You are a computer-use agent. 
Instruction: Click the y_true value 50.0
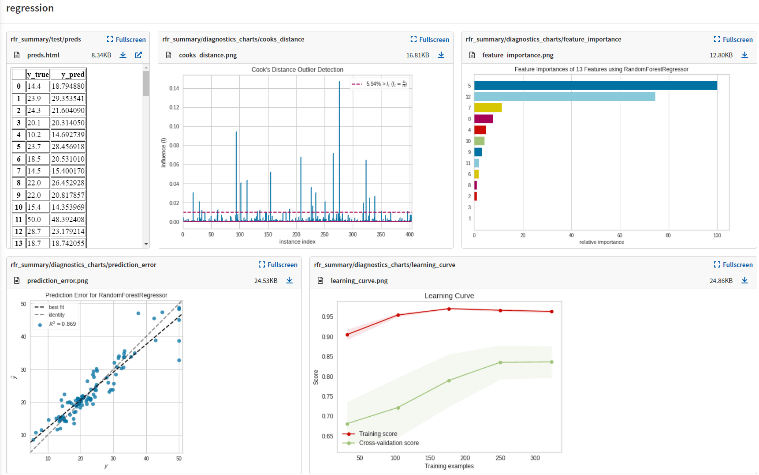[x=38, y=219]
